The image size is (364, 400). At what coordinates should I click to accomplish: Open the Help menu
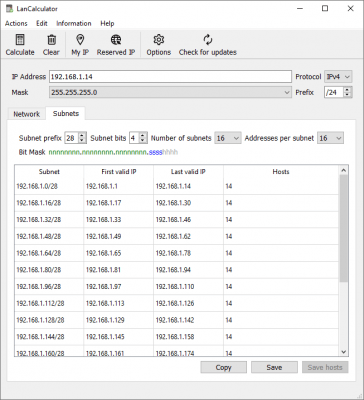pos(107,23)
